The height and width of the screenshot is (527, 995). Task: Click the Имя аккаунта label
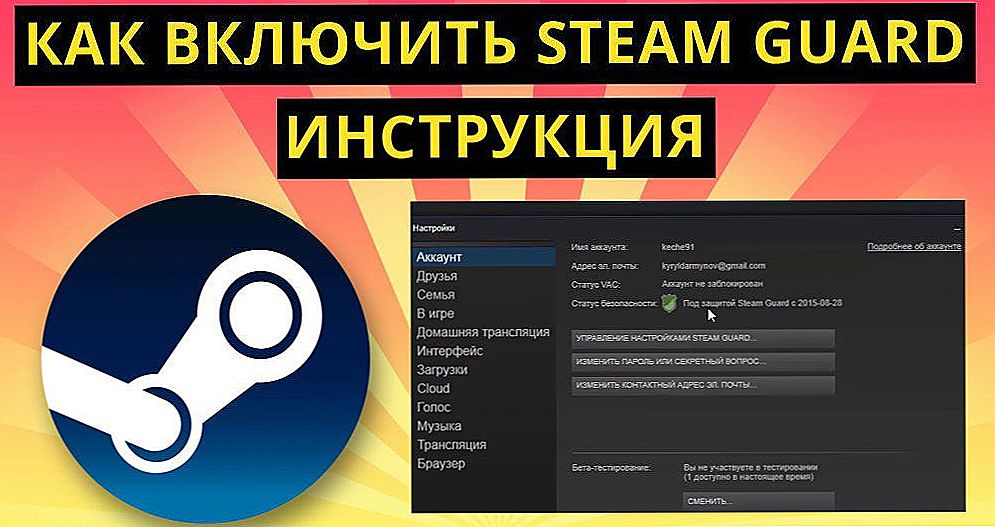coord(599,247)
